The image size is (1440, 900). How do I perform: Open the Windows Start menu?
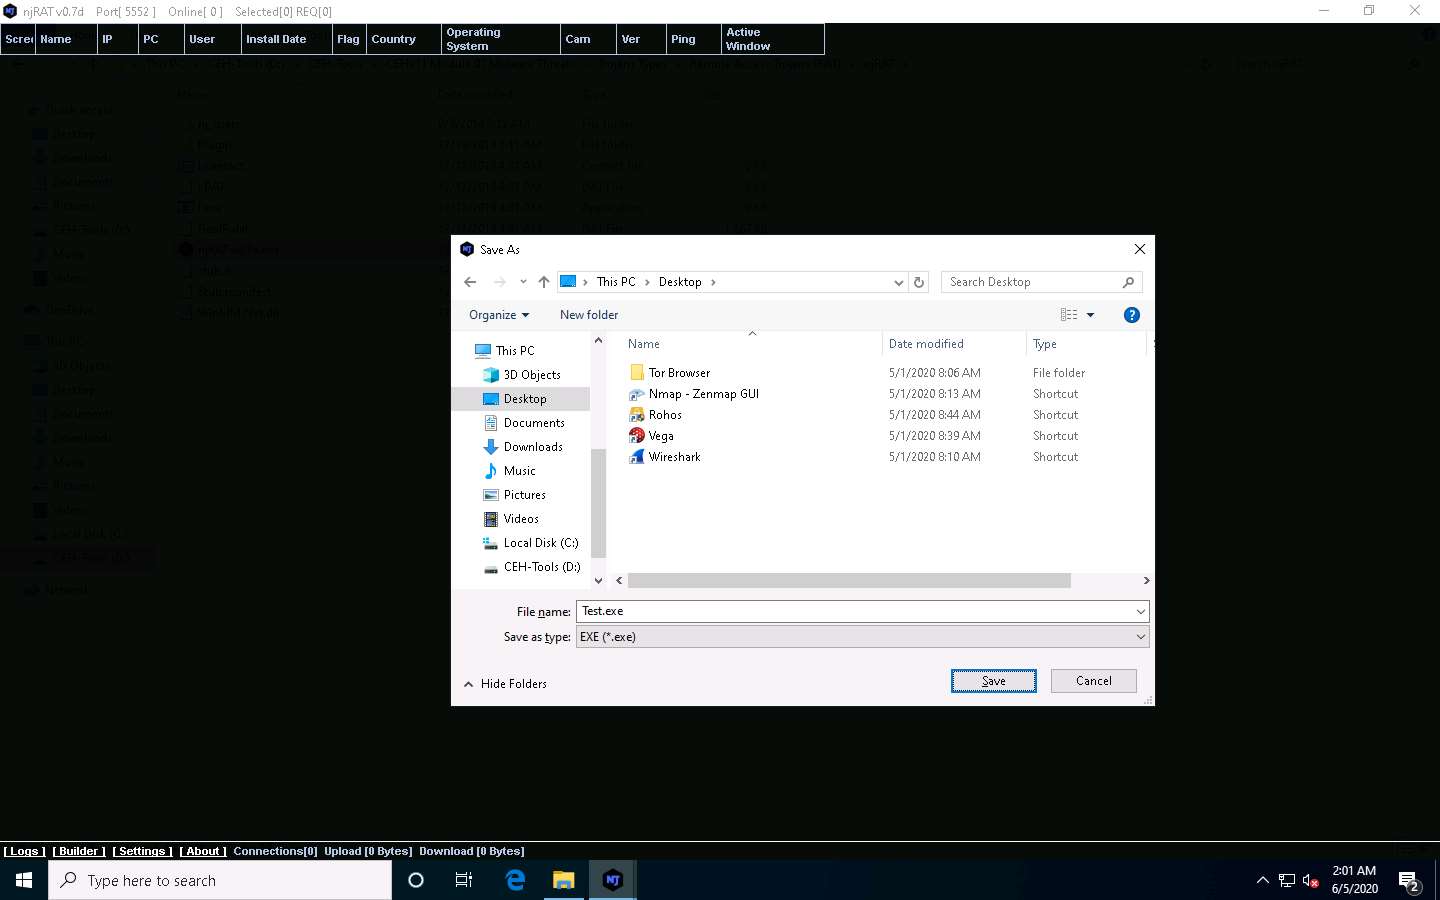pyautogui.click(x=24, y=880)
